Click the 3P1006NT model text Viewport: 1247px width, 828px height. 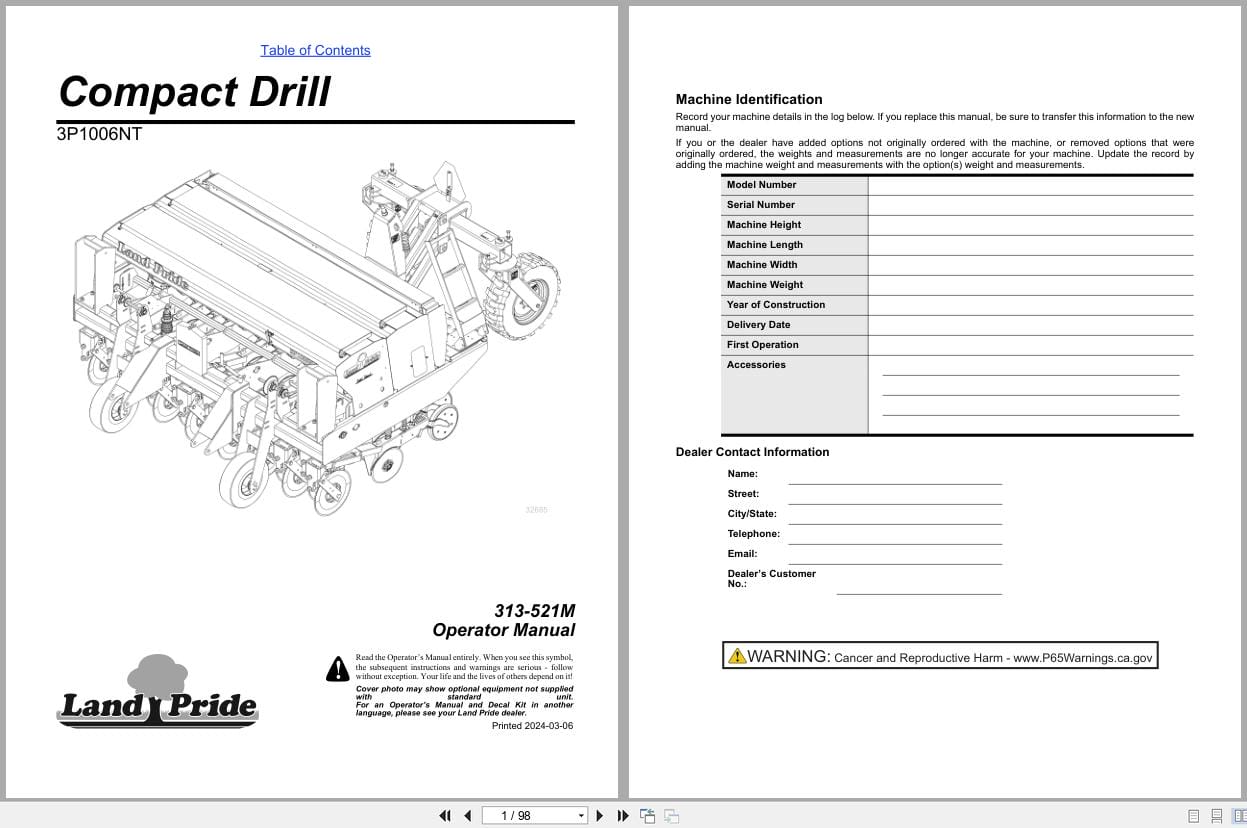click(x=99, y=134)
